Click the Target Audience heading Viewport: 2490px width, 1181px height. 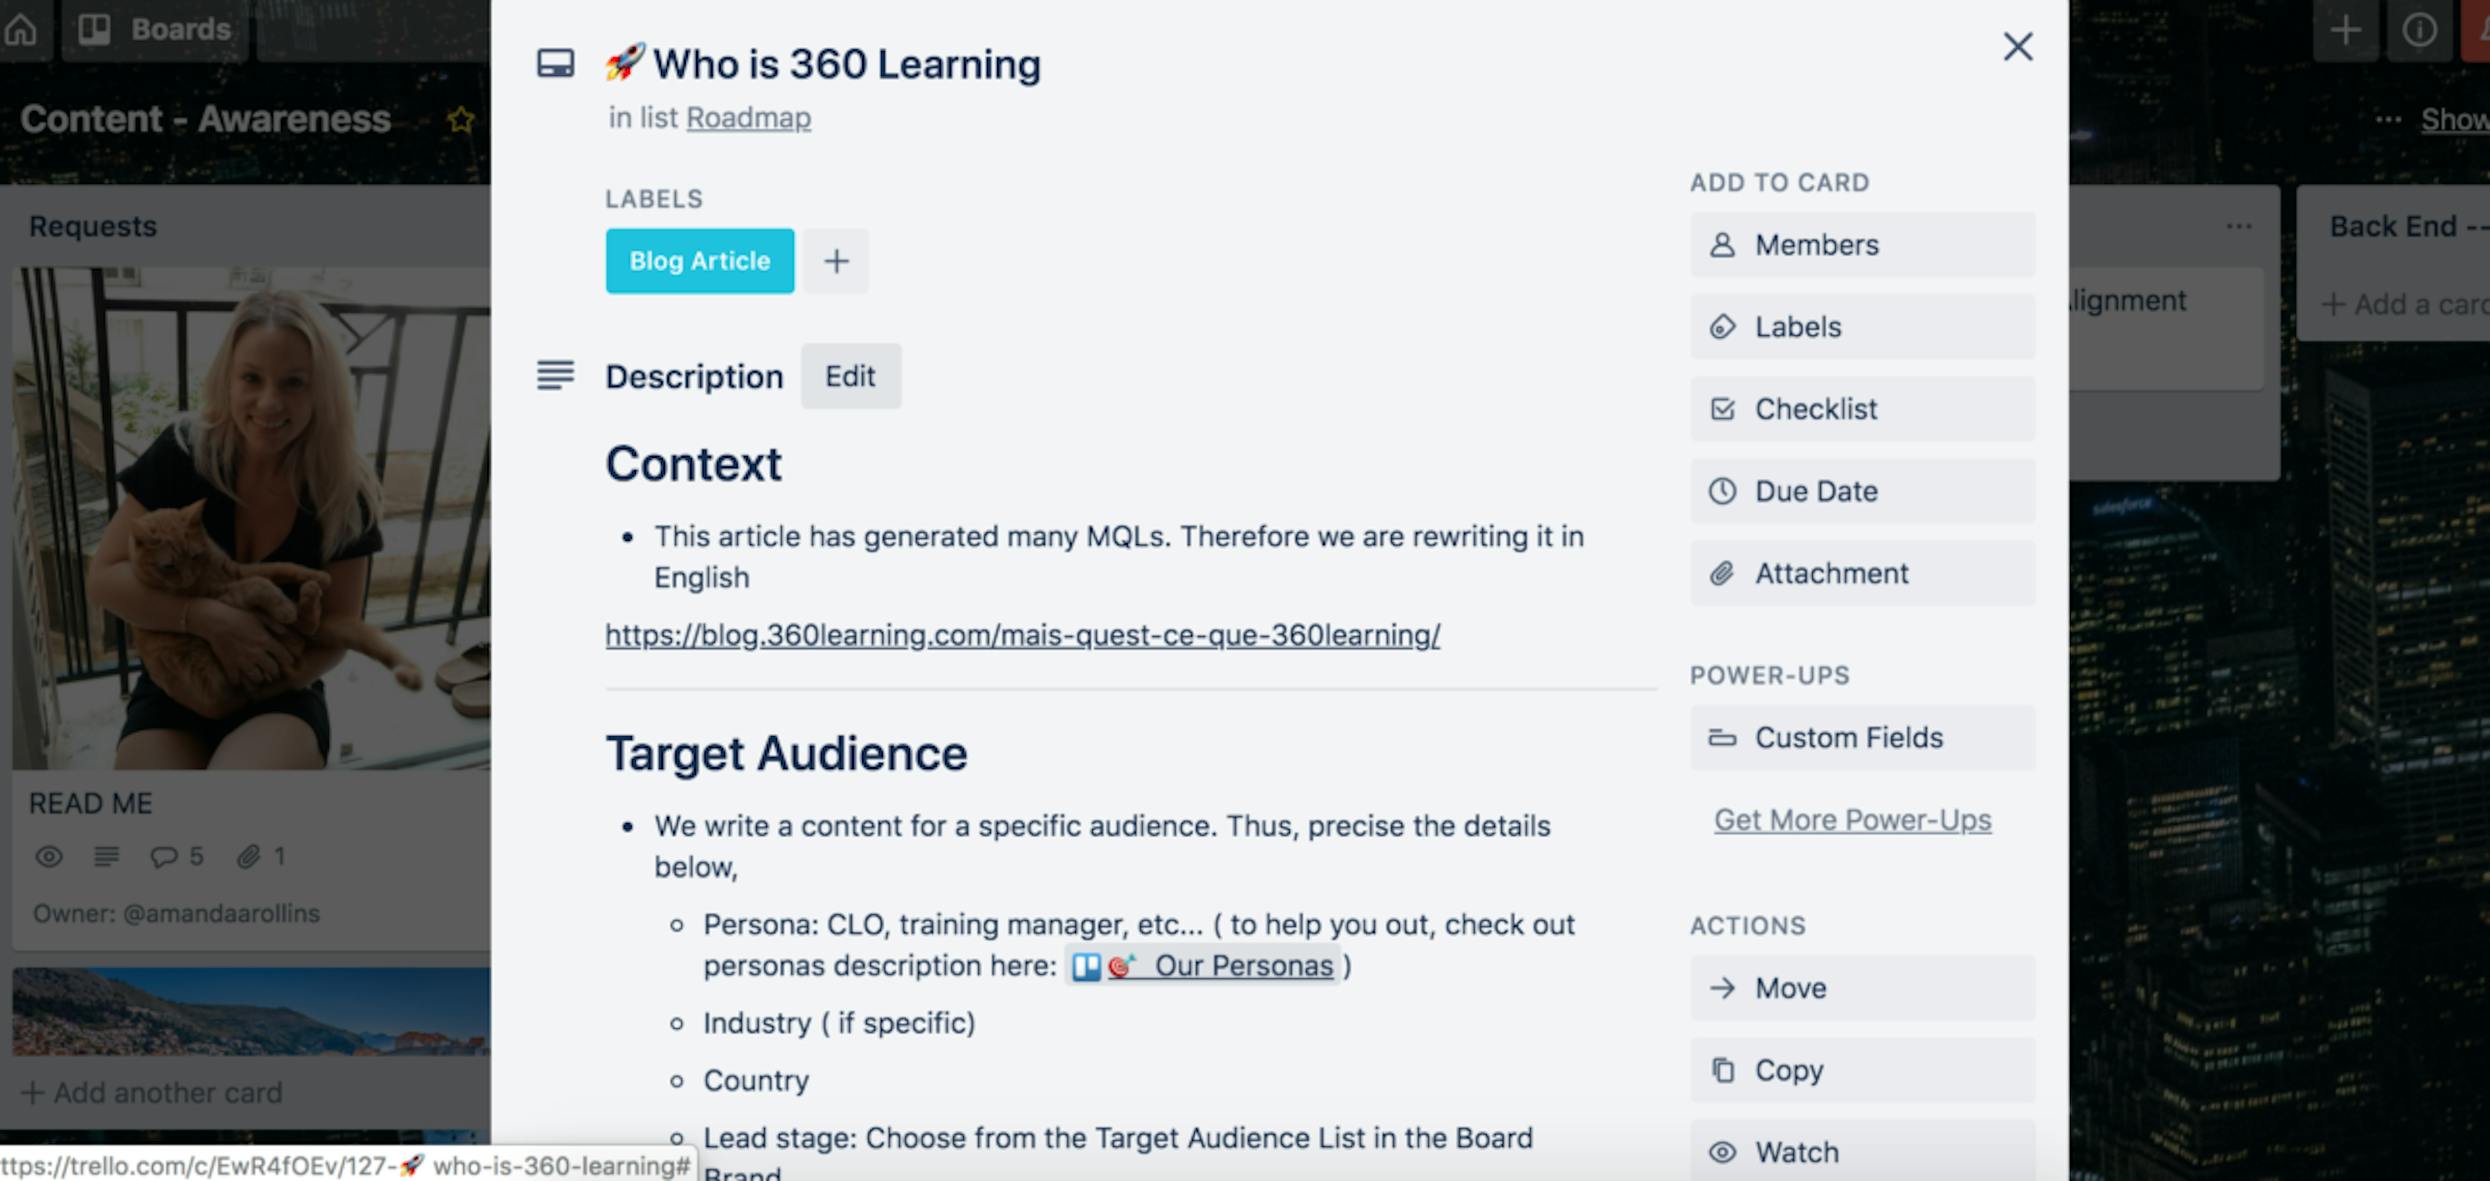[787, 754]
